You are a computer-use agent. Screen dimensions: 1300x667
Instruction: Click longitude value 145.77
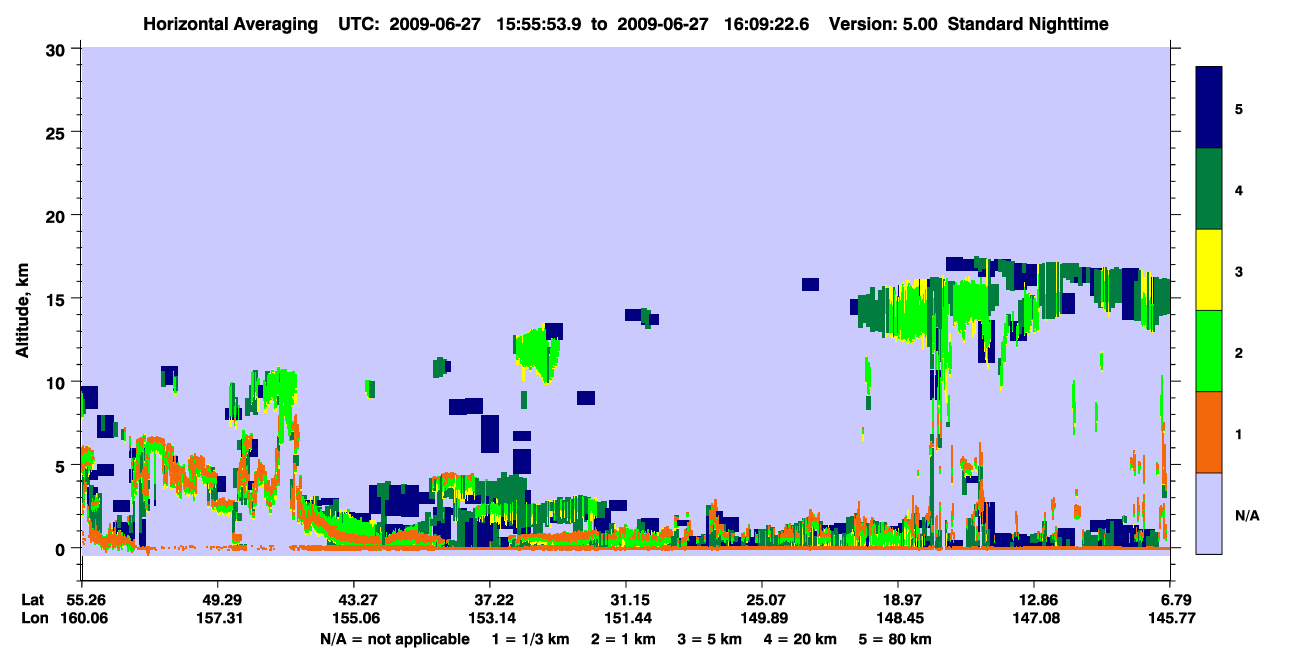pyautogui.click(x=1169, y=619)
